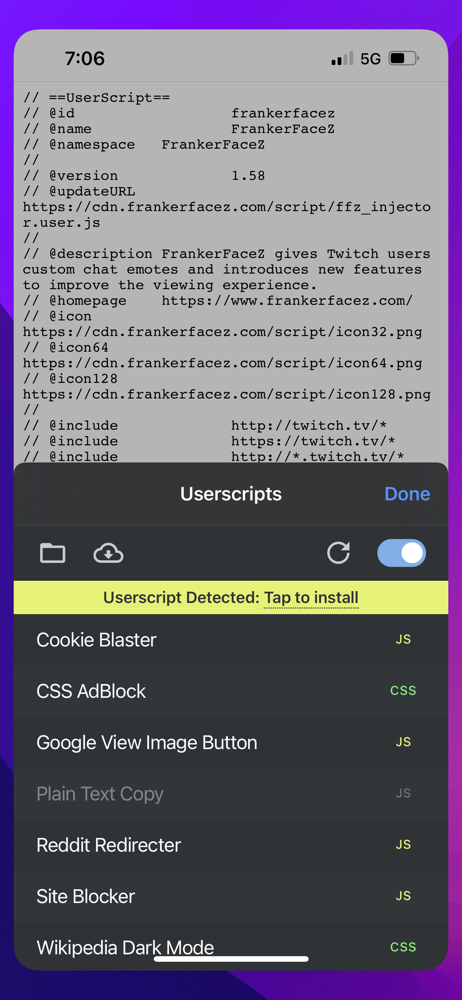462x1000 pixels.
Task: Tap the cloud download updates icon
Action: tap(108, 553)
